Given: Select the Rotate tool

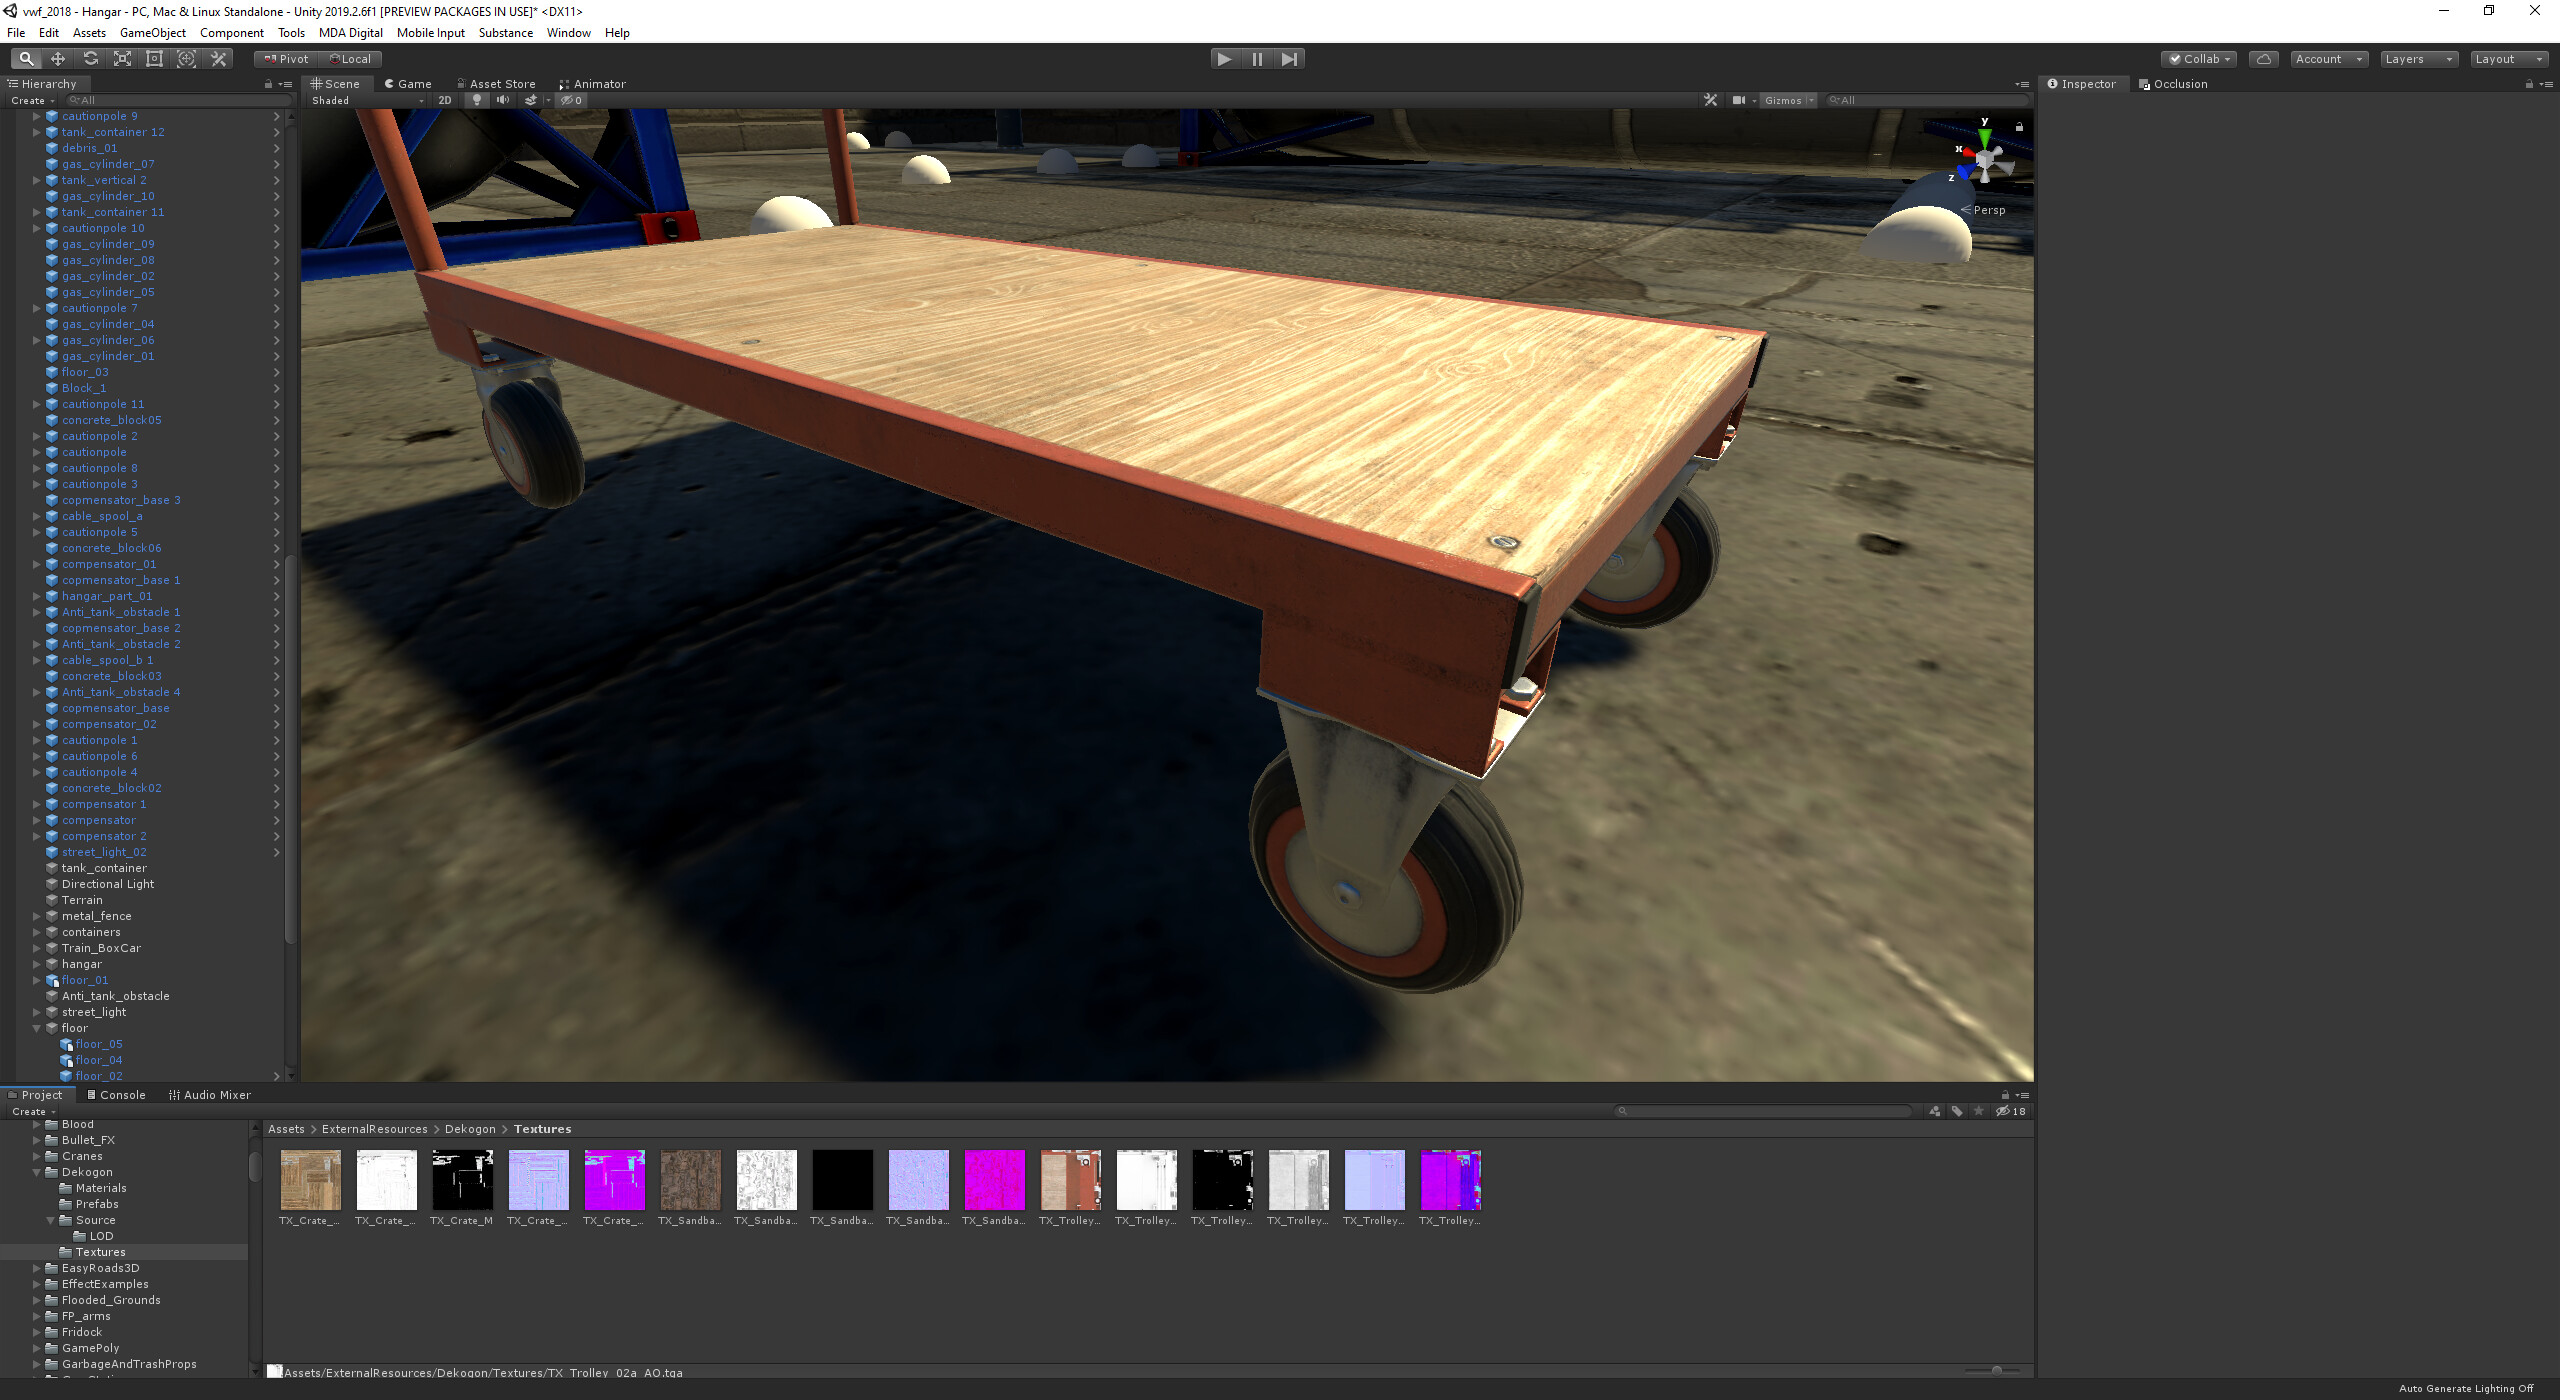Looking at the screenshot, I should coord(90,59).
